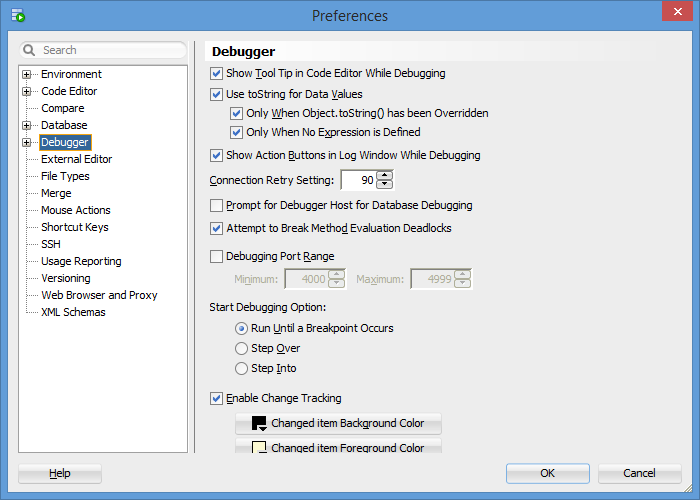The image size is (700, 500).
Task: Click the Preferences window app icon
Action: [17, 15]
